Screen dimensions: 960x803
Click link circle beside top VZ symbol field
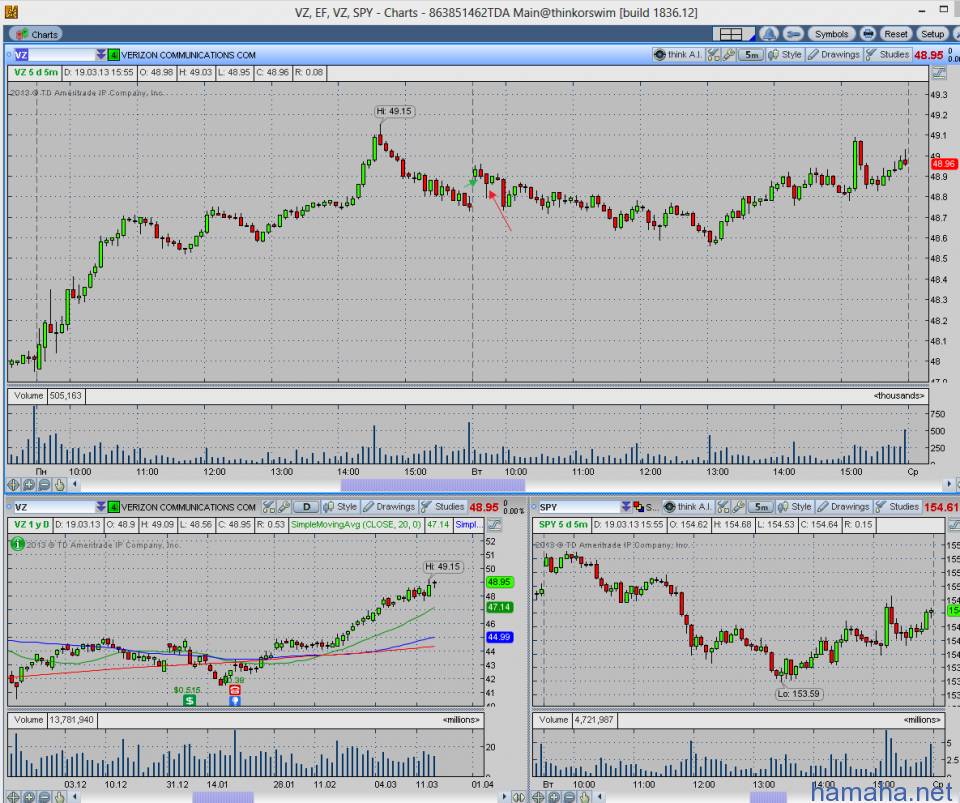pos(9,55)
